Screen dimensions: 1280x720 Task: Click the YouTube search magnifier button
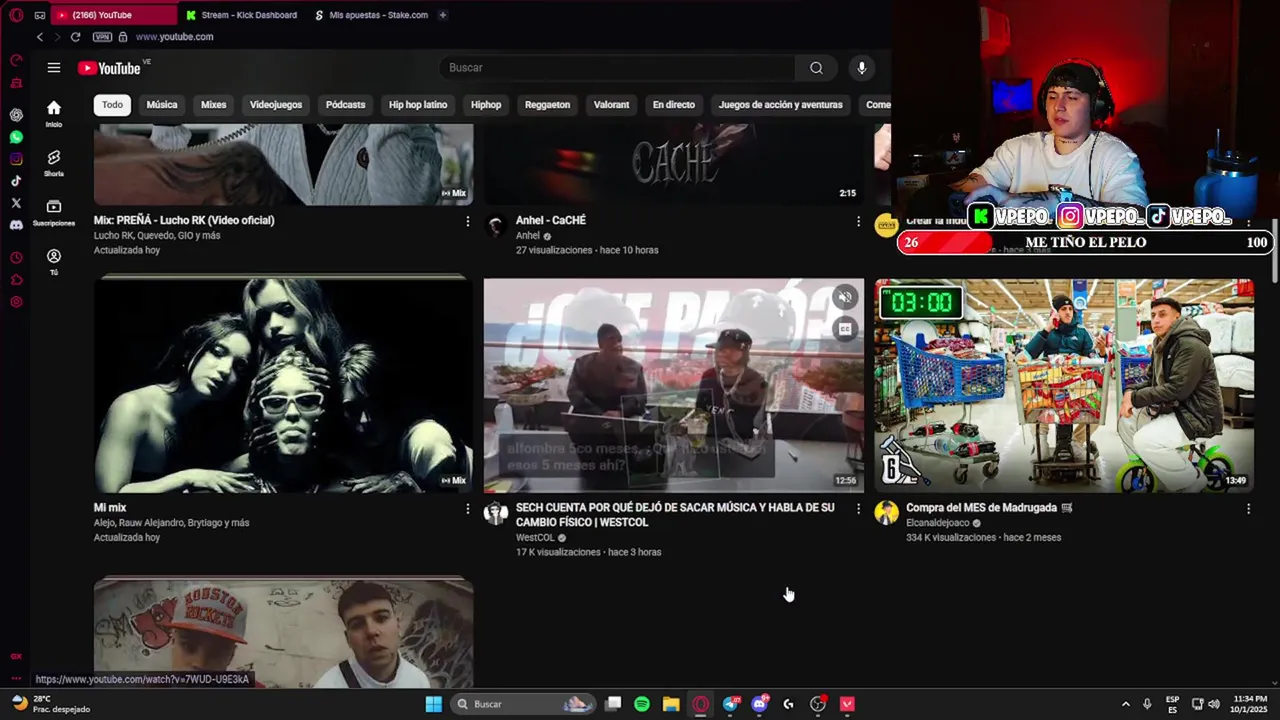point(816,68)
